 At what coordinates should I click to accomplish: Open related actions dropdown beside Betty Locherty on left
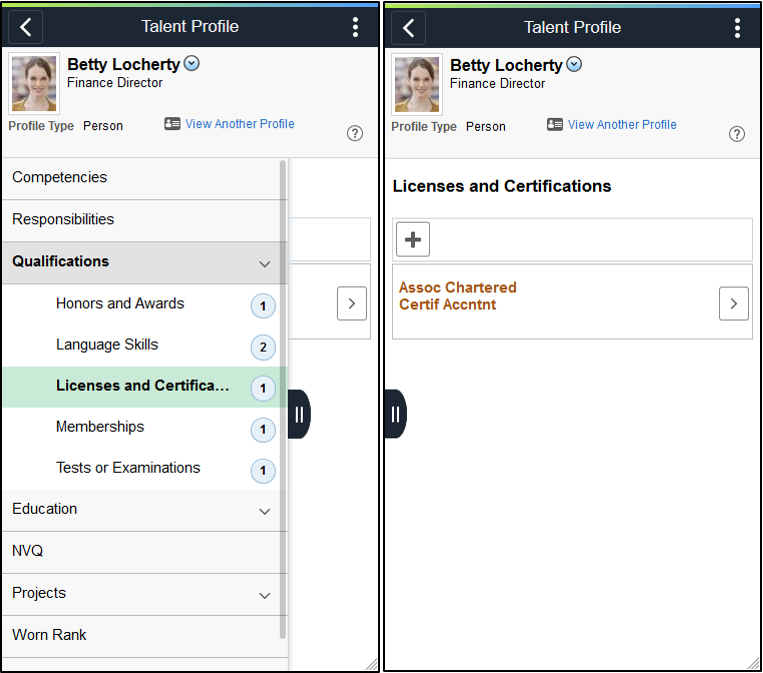(x=192, y=64)
